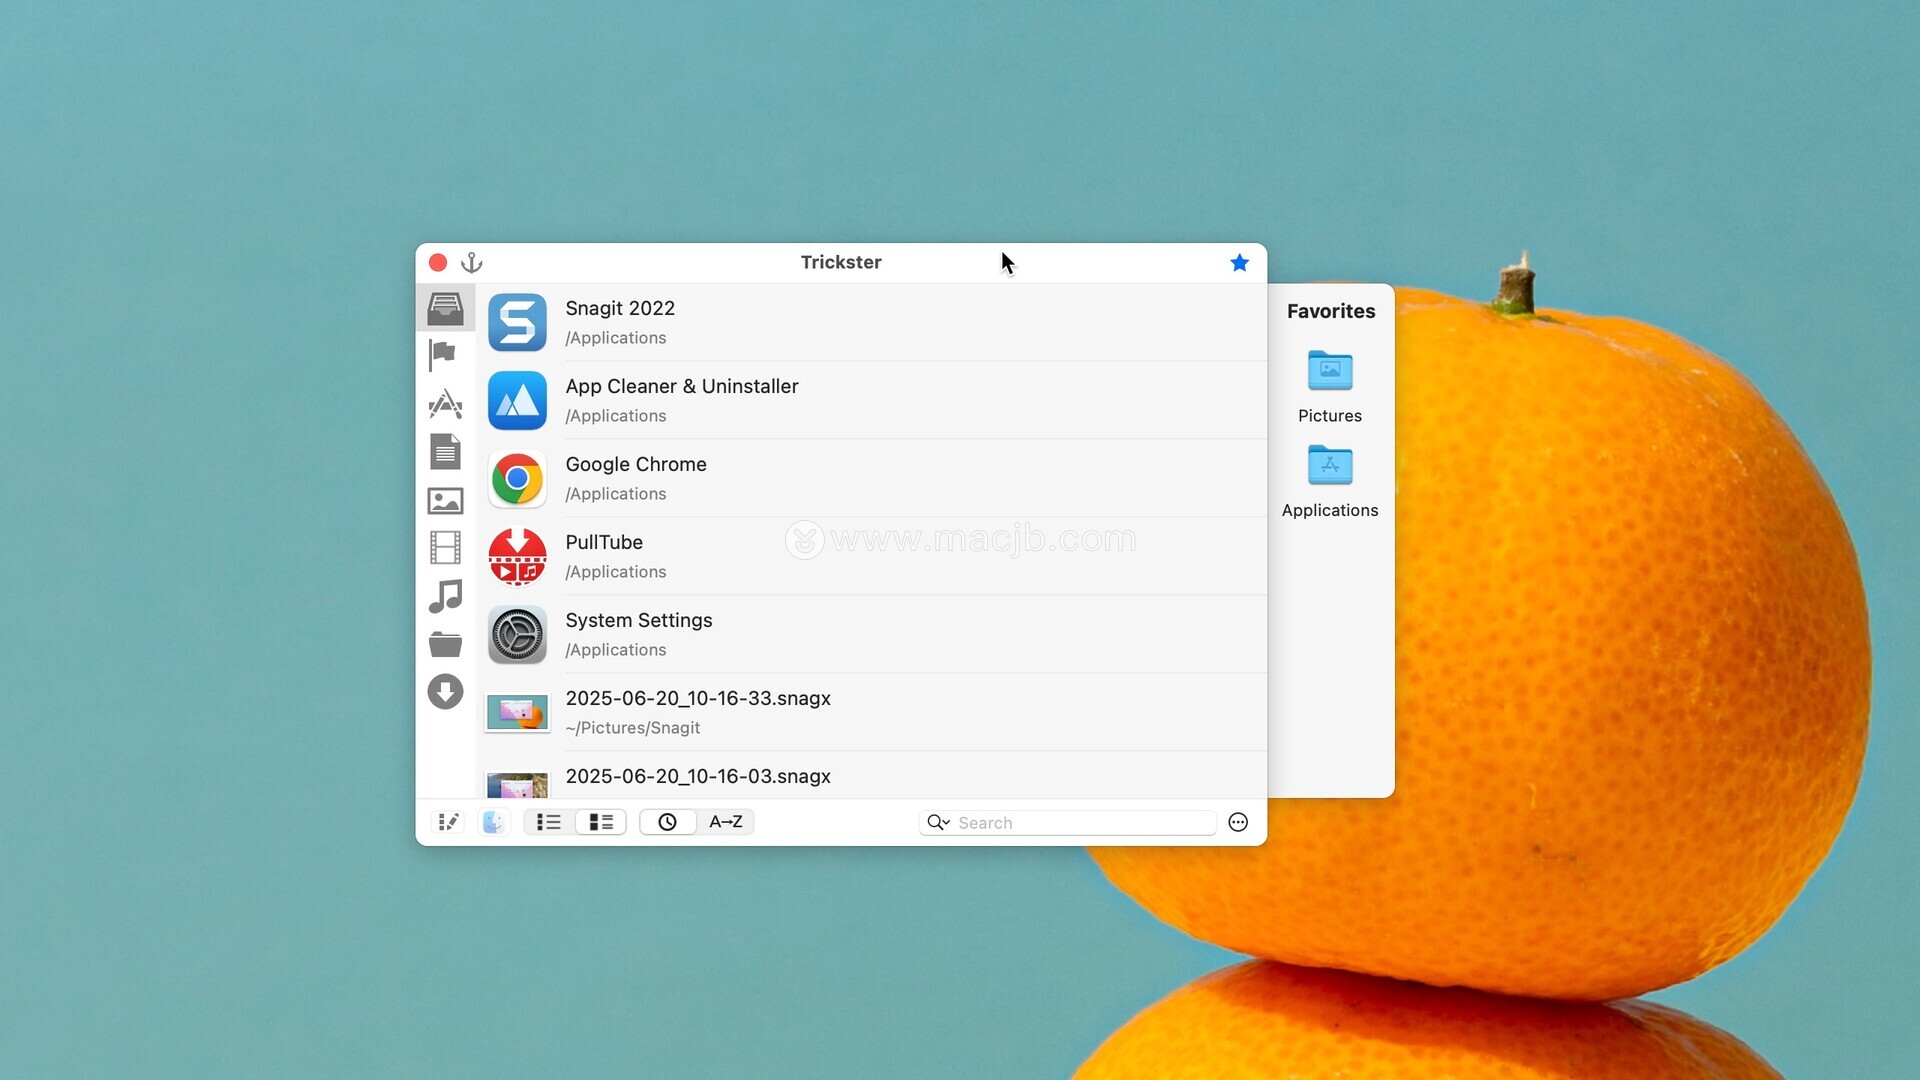Click the anchor pin window icon
This screenshot has width=1920, height=1080.
click(471, 263)
